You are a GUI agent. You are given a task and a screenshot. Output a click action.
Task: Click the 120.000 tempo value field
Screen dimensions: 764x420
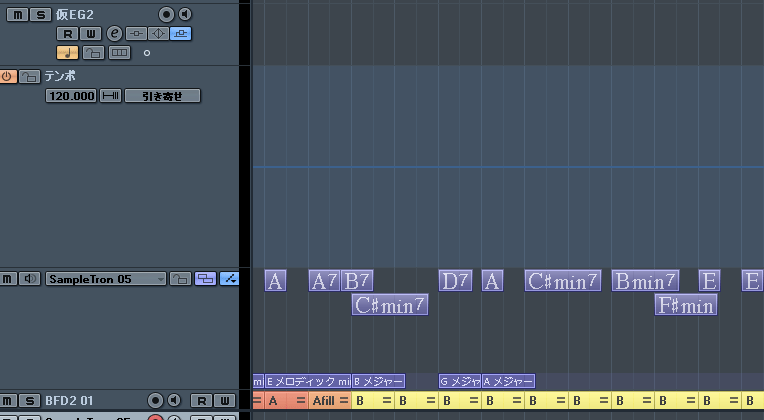[x=72, y=95]
